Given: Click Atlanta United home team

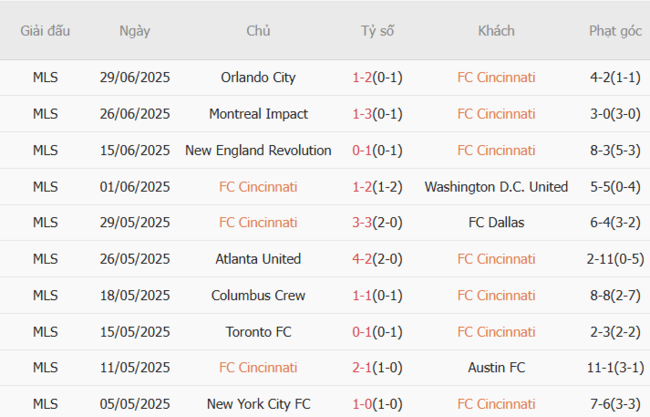Looking at the screenshot, I should [x=258, y=259].
